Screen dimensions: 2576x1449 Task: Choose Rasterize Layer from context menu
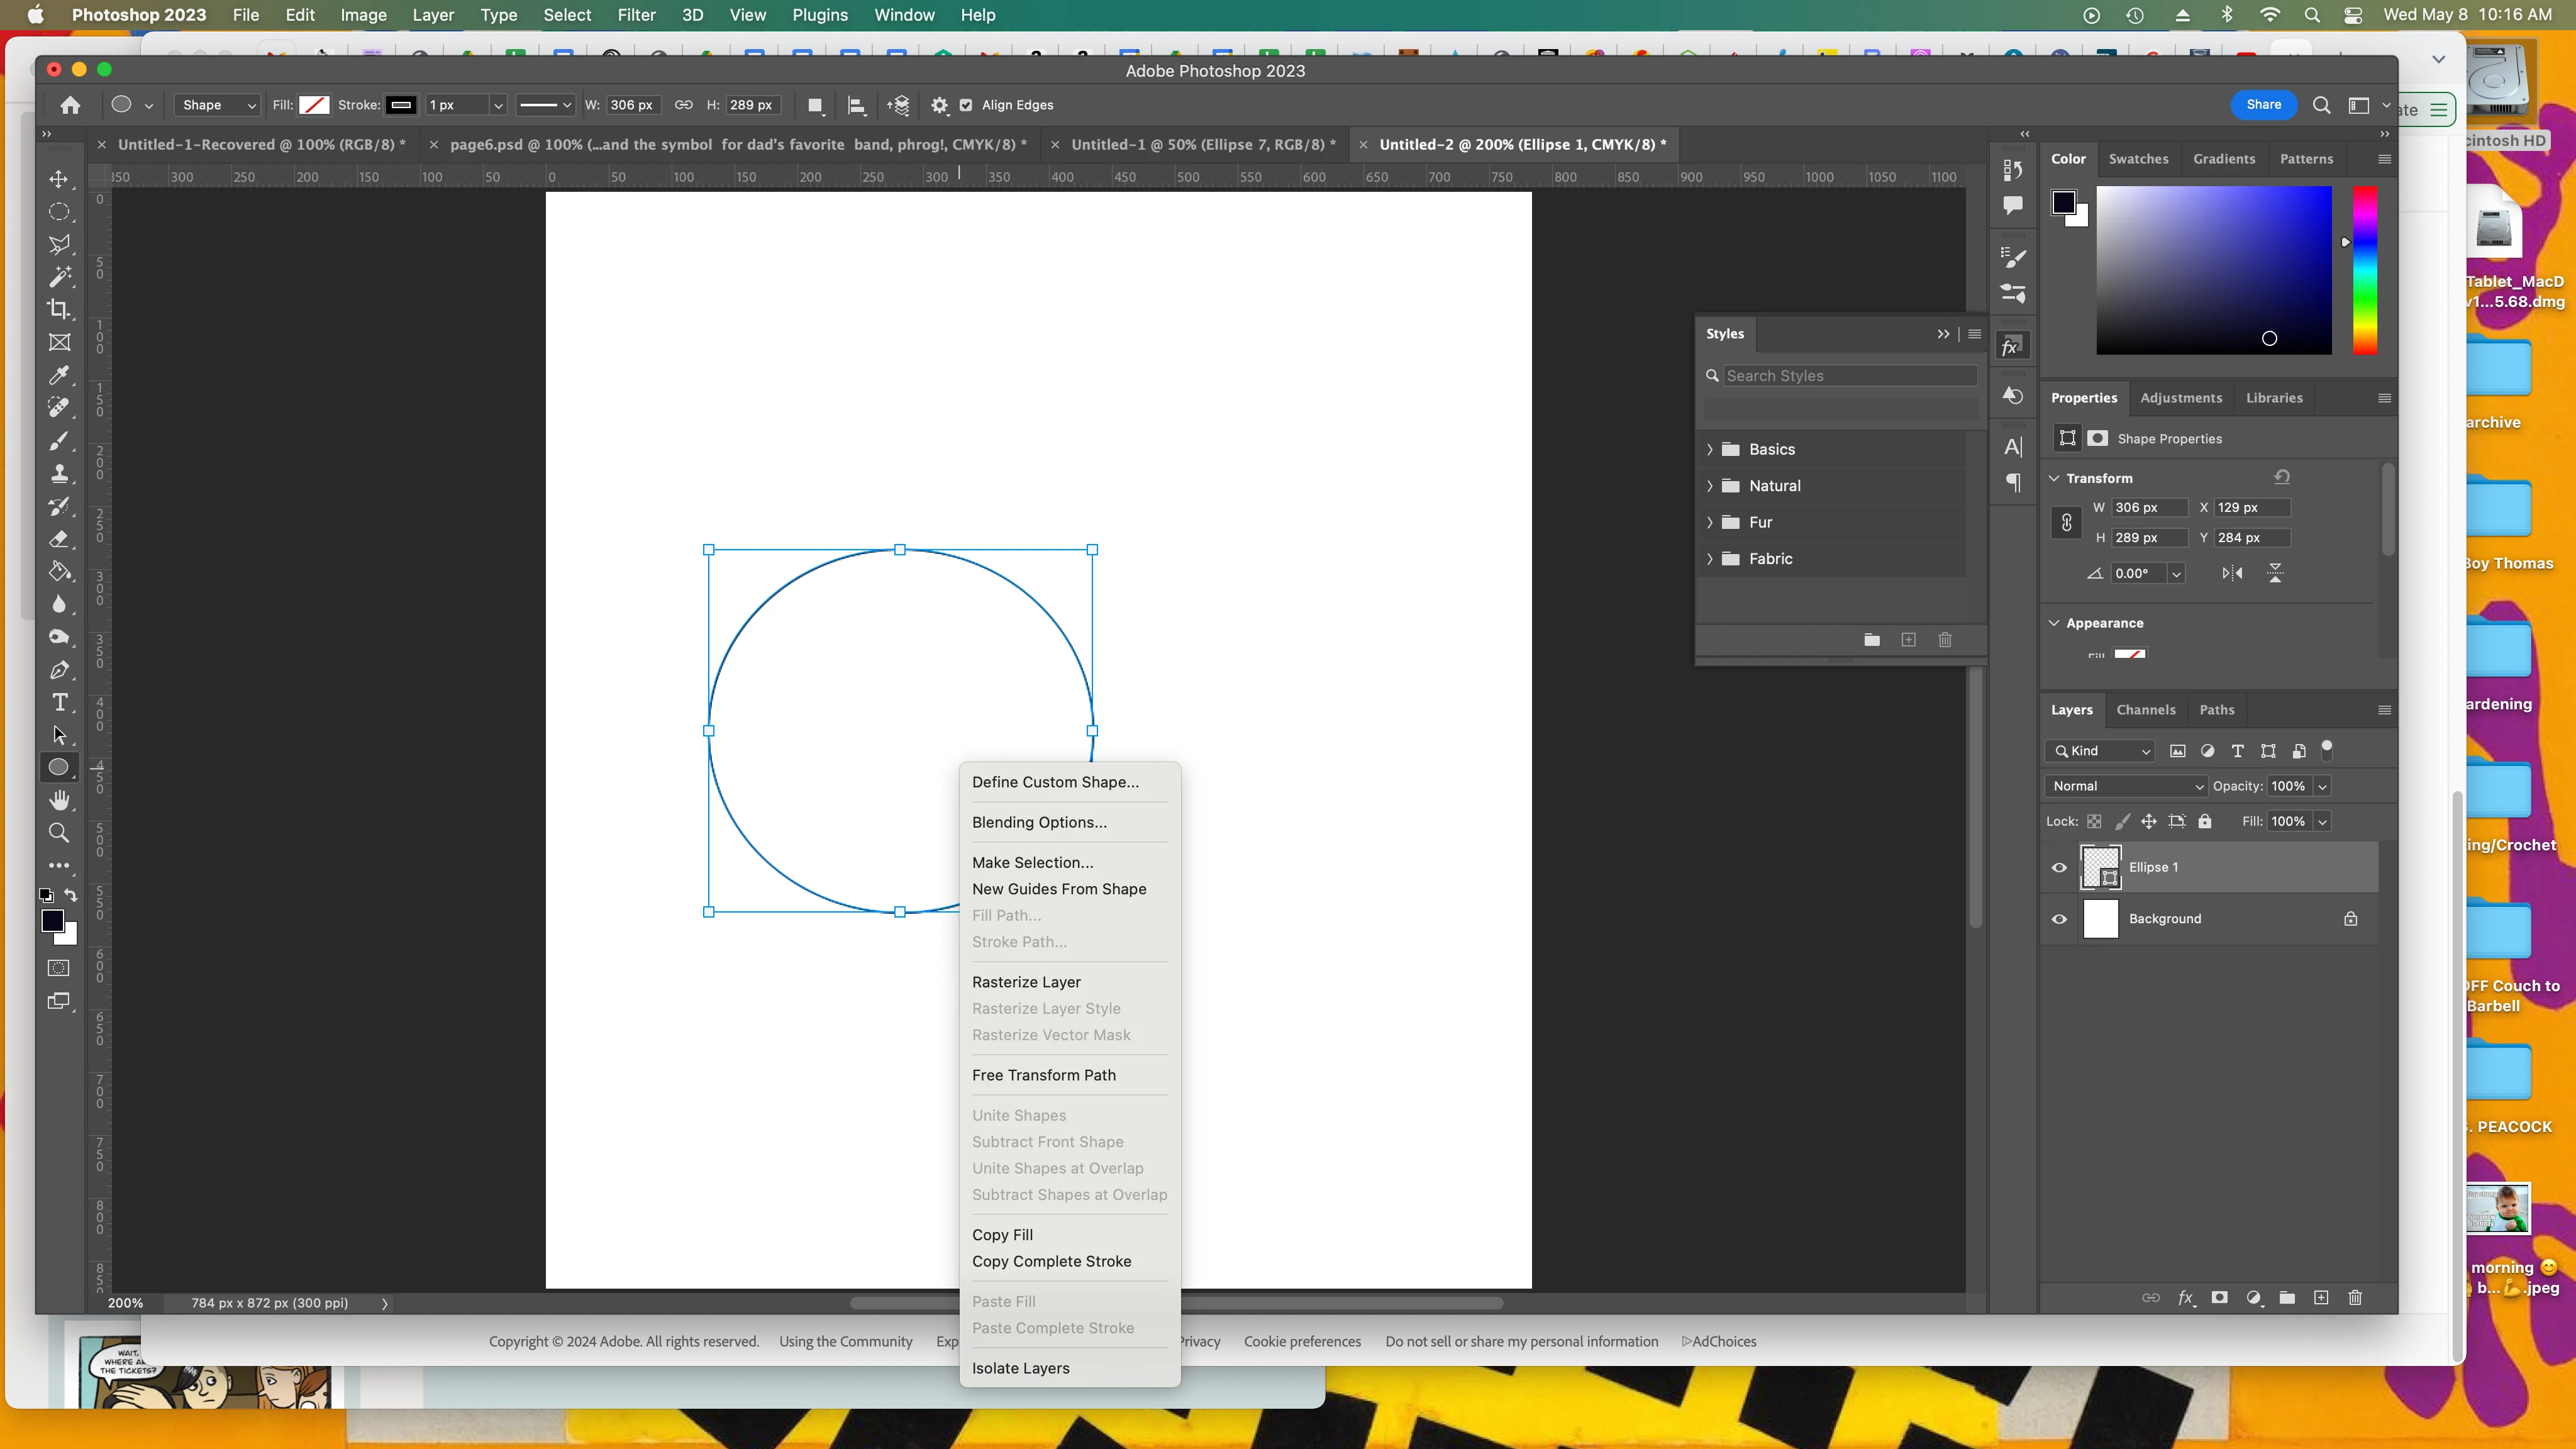tap(1026, 982)
